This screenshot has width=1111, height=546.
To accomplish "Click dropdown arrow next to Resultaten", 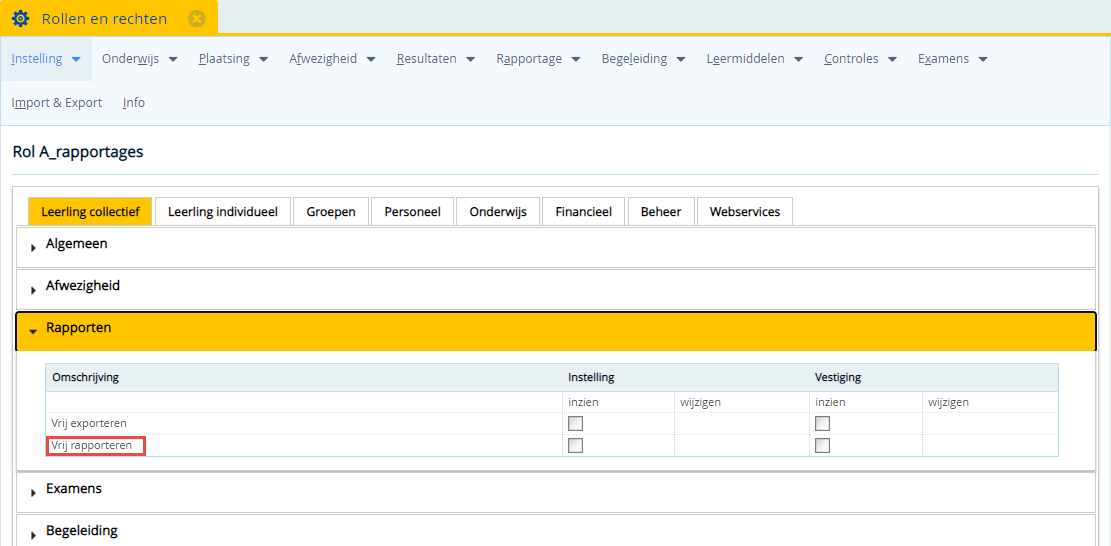I will click(470, 59).
